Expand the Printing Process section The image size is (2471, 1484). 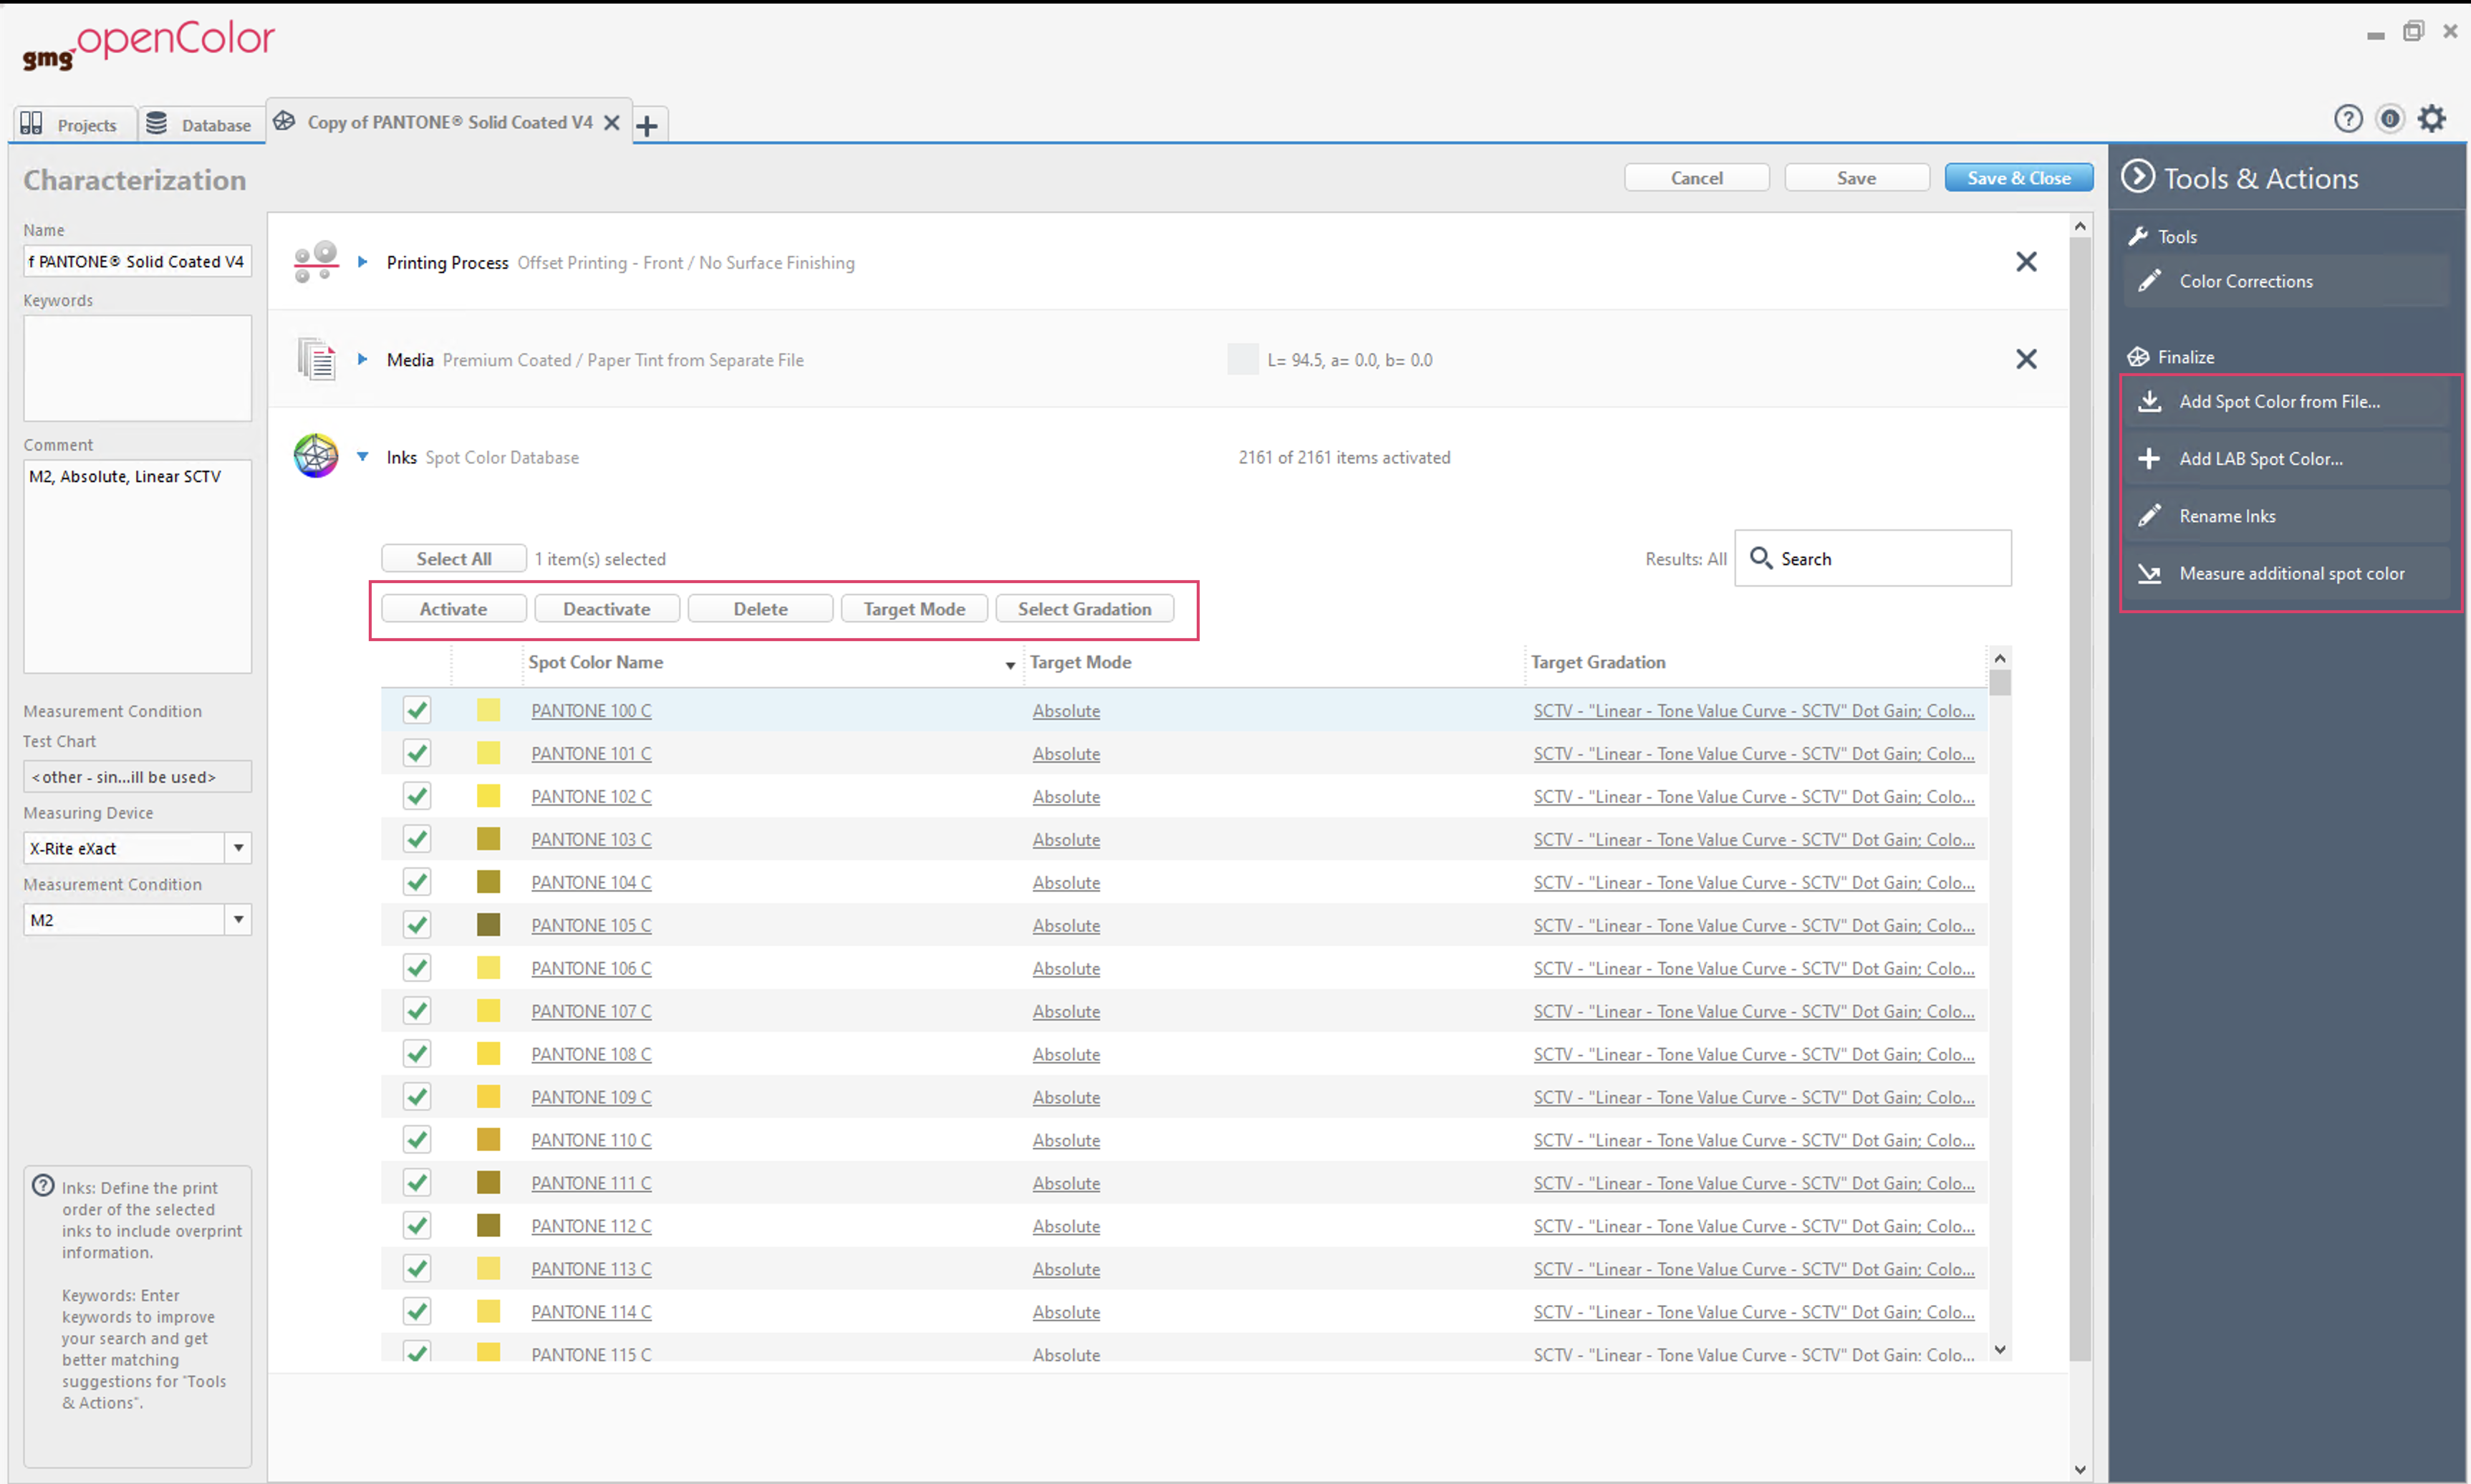click(x=363, y=262)
